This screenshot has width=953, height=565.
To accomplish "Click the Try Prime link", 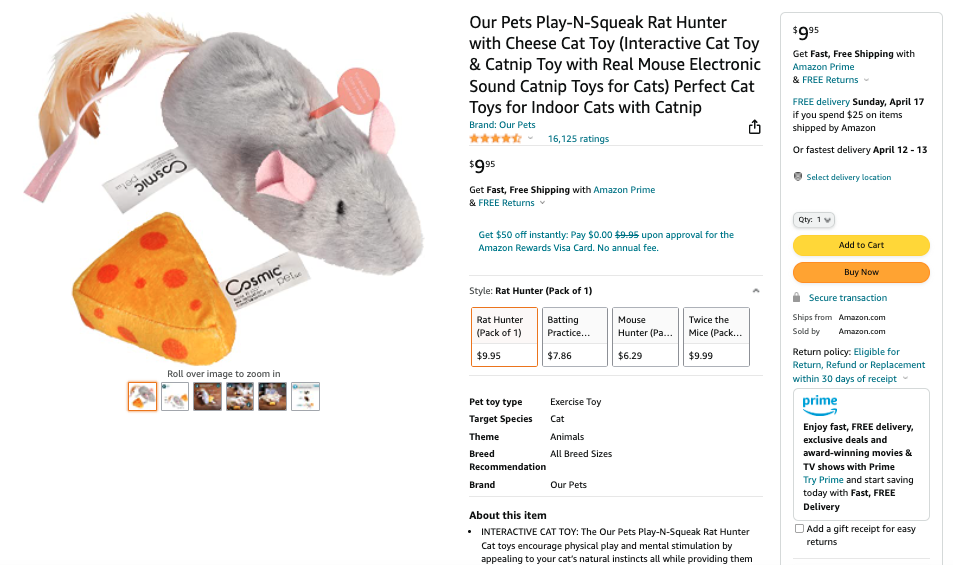I will [x=823, y=480].
